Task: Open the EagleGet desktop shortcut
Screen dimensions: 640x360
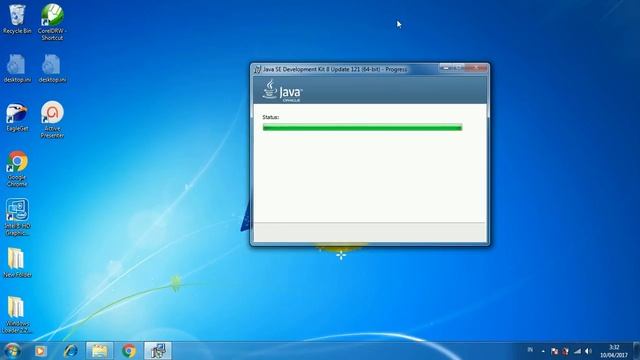Action: pyautogui.click(x=17, y=117)
